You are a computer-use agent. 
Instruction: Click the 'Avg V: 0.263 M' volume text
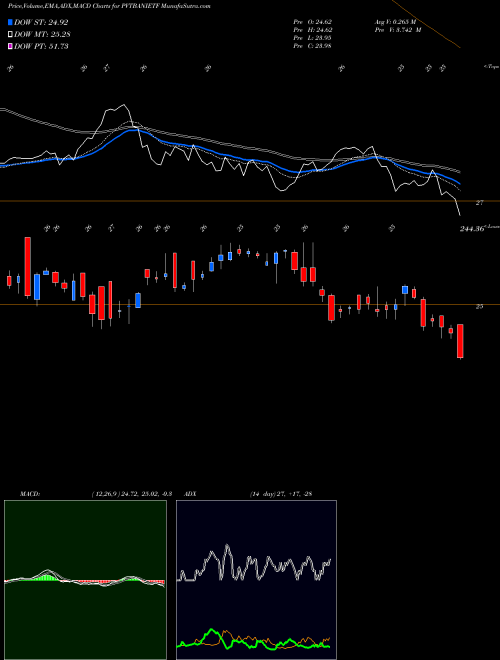click(395, 21)
